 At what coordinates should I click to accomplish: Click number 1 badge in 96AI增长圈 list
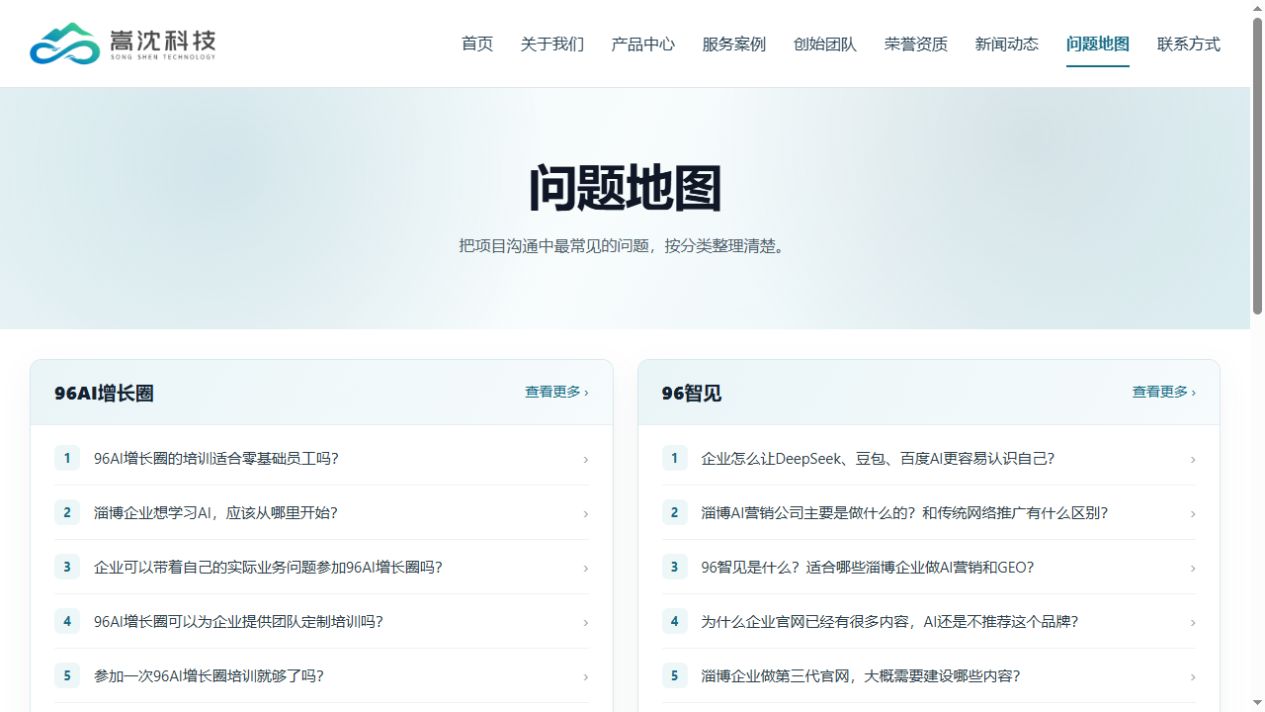(67, 458)
